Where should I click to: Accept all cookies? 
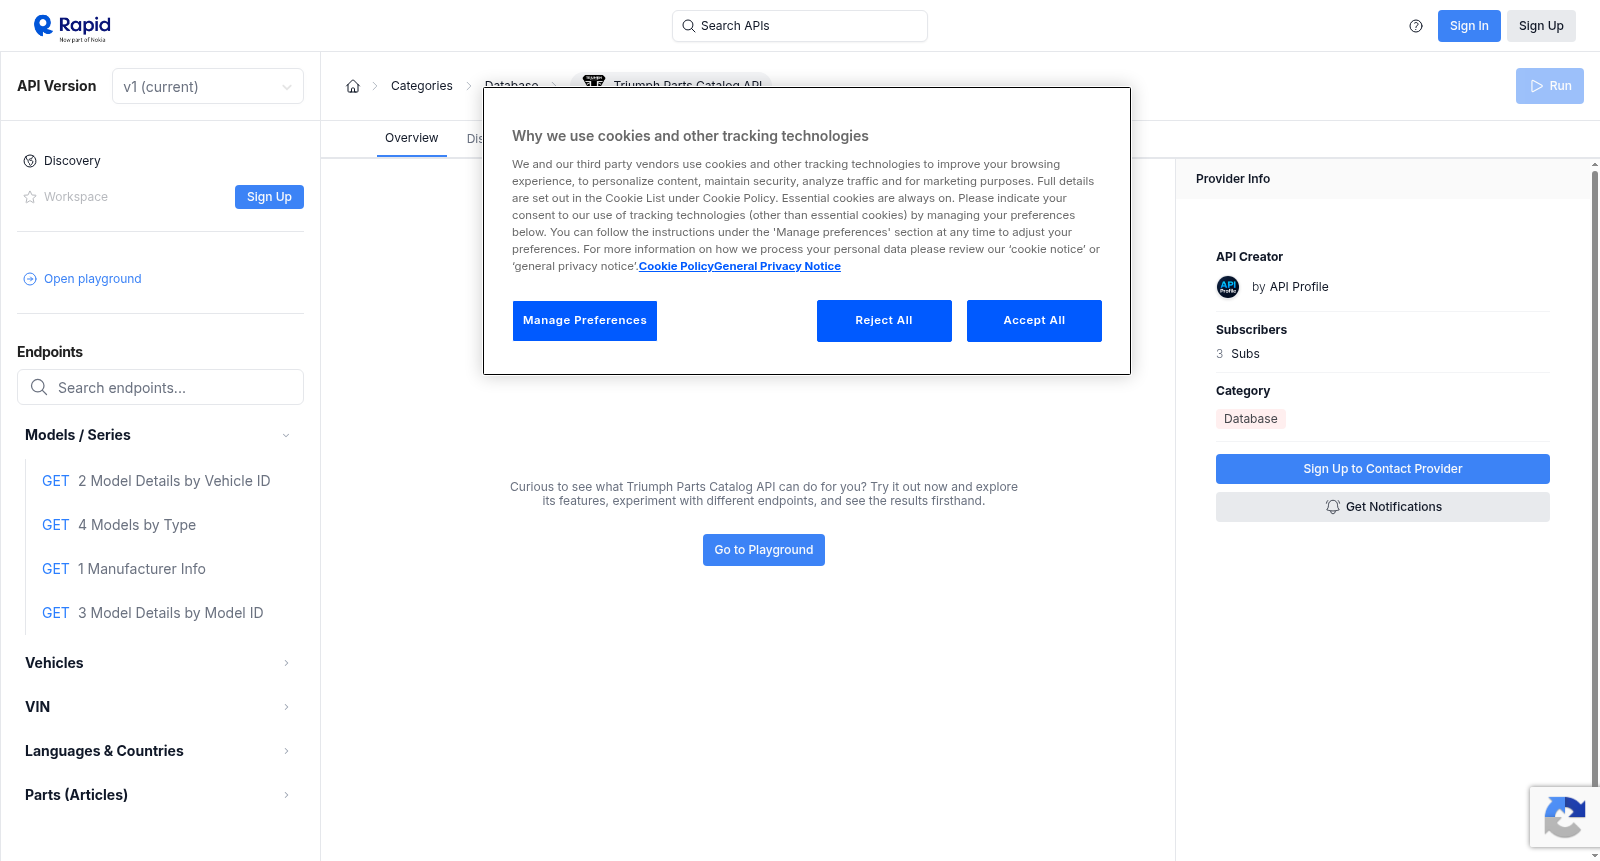[1034, 321]
